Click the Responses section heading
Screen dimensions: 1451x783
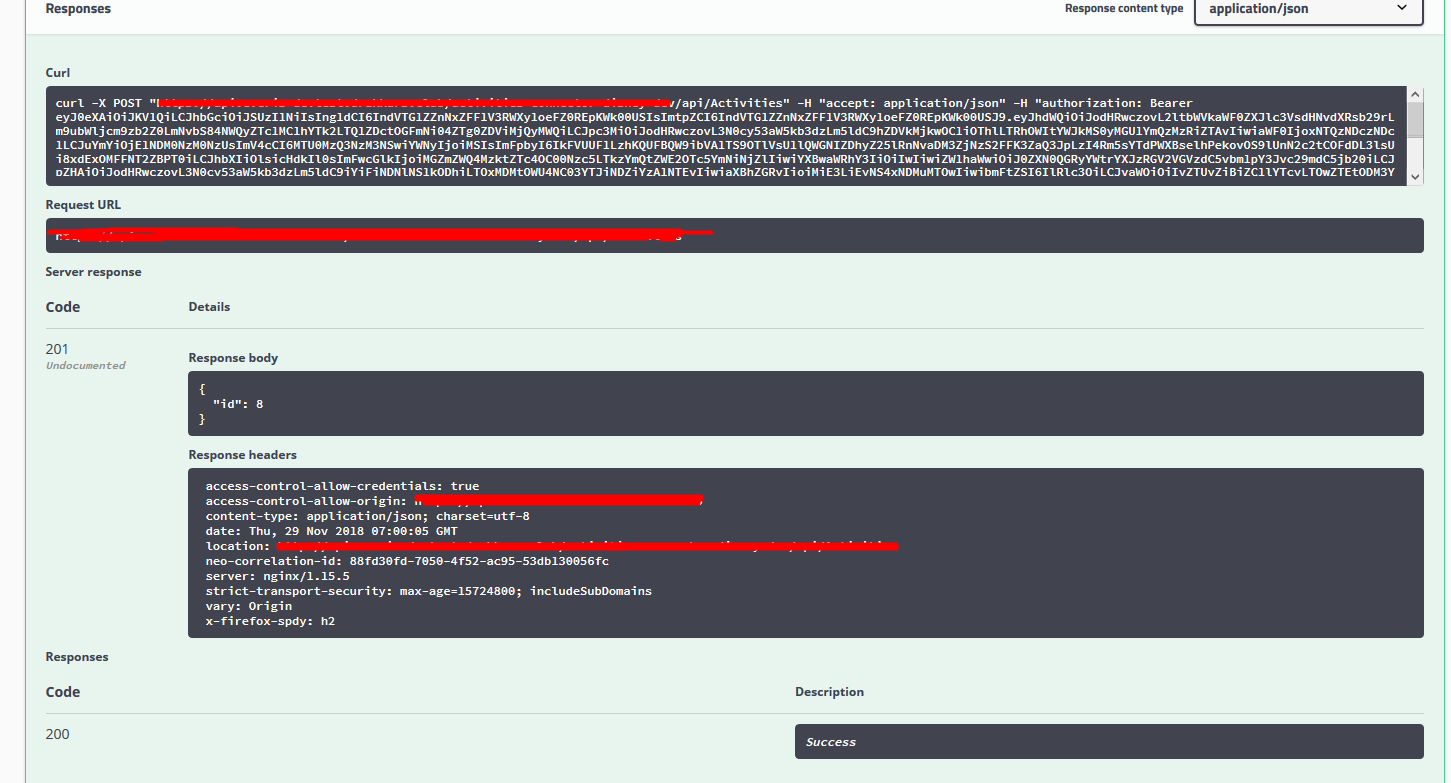pos(79,656)
